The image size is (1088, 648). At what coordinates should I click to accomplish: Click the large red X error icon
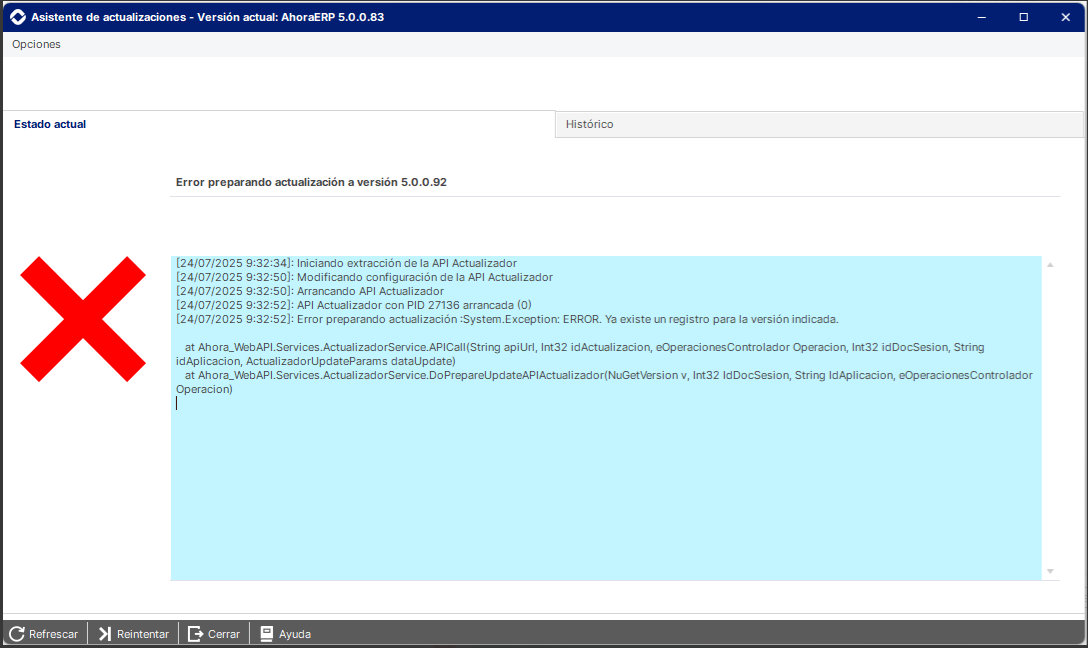click(83, 319)
